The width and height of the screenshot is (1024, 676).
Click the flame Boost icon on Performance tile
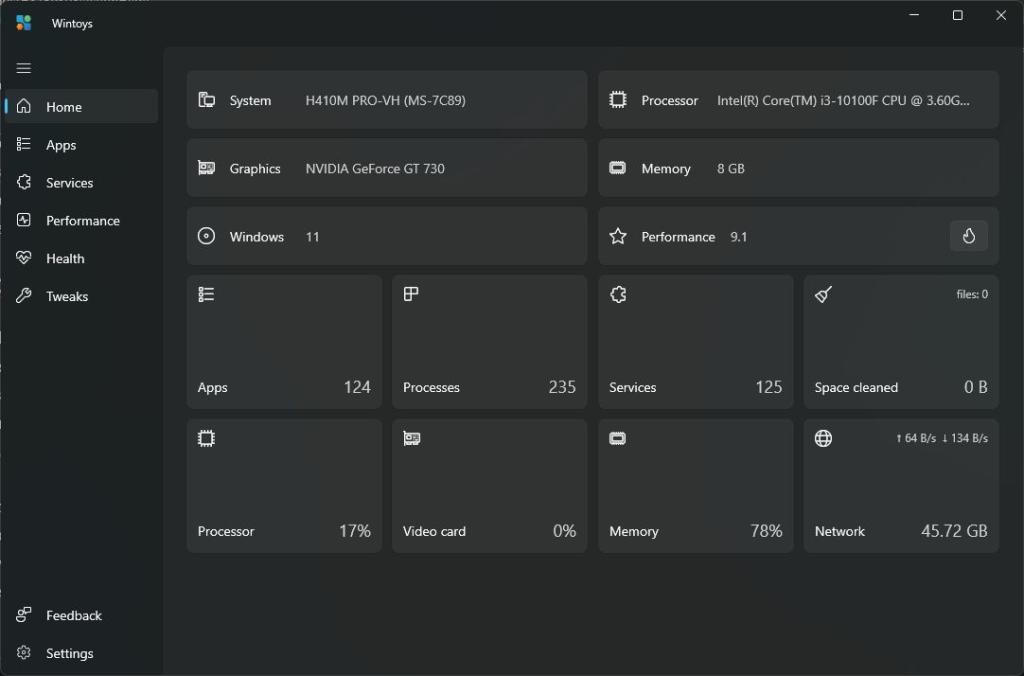(x=968, y=236)
